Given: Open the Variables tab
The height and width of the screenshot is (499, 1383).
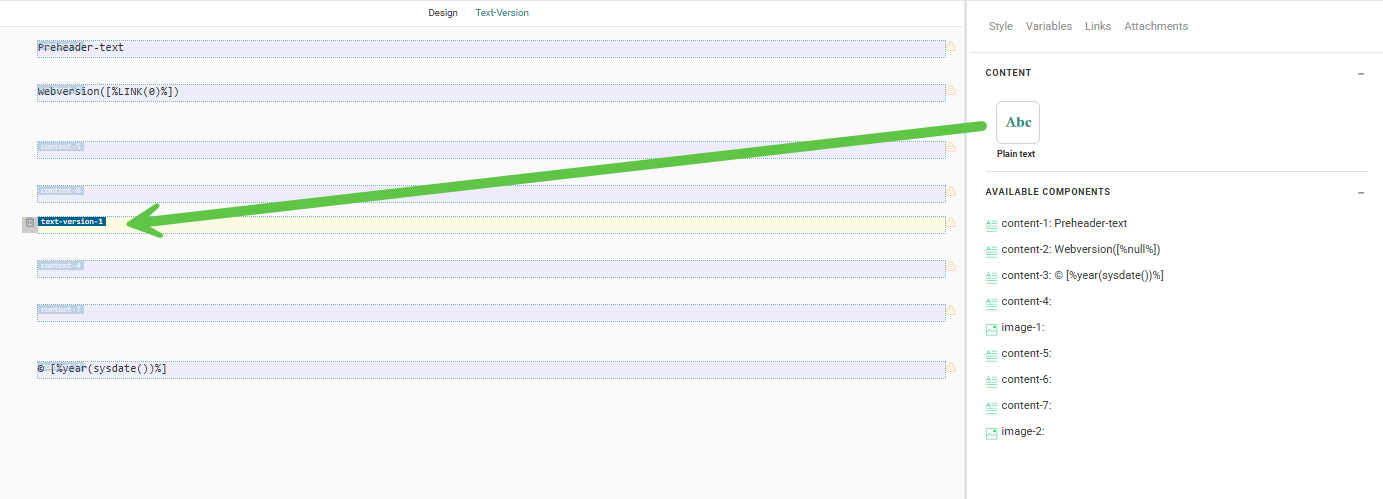Looking at the screenshot, I should [x=1048, y=26].
